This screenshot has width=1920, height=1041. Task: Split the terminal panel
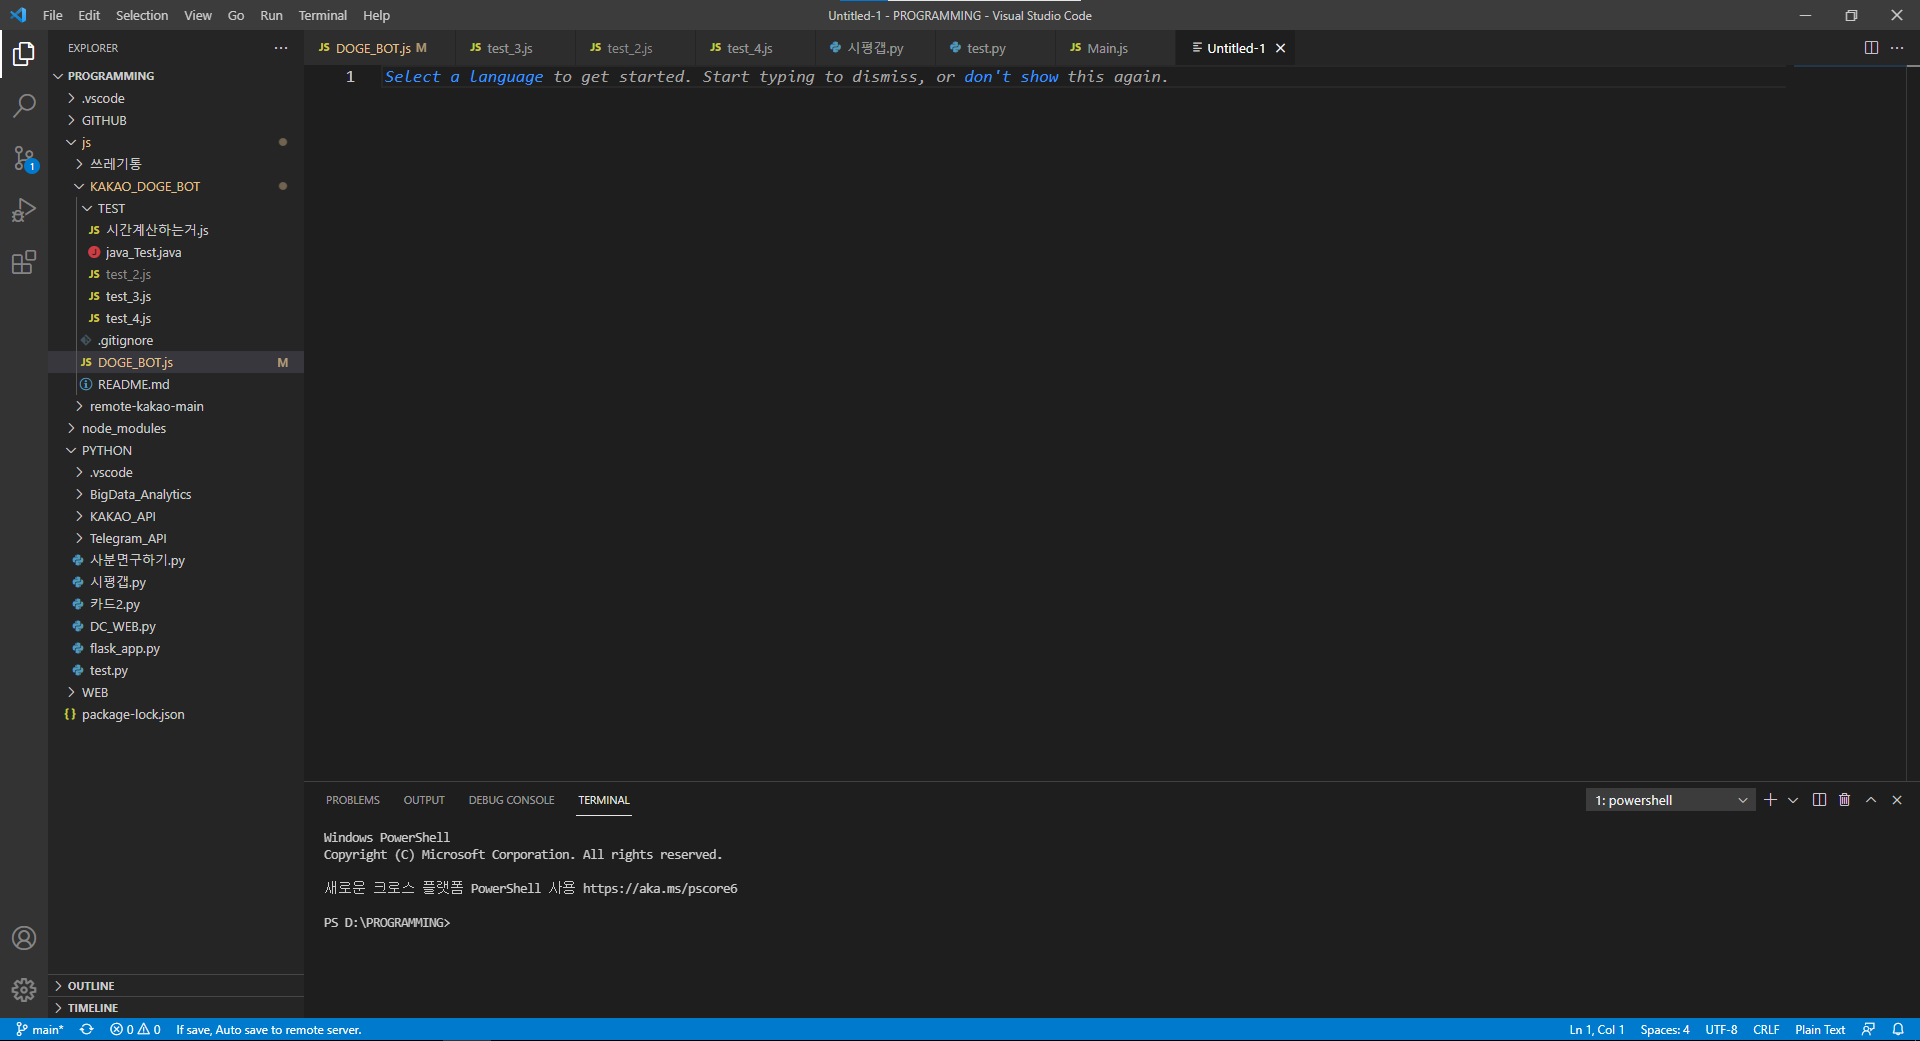point(1819,800)
